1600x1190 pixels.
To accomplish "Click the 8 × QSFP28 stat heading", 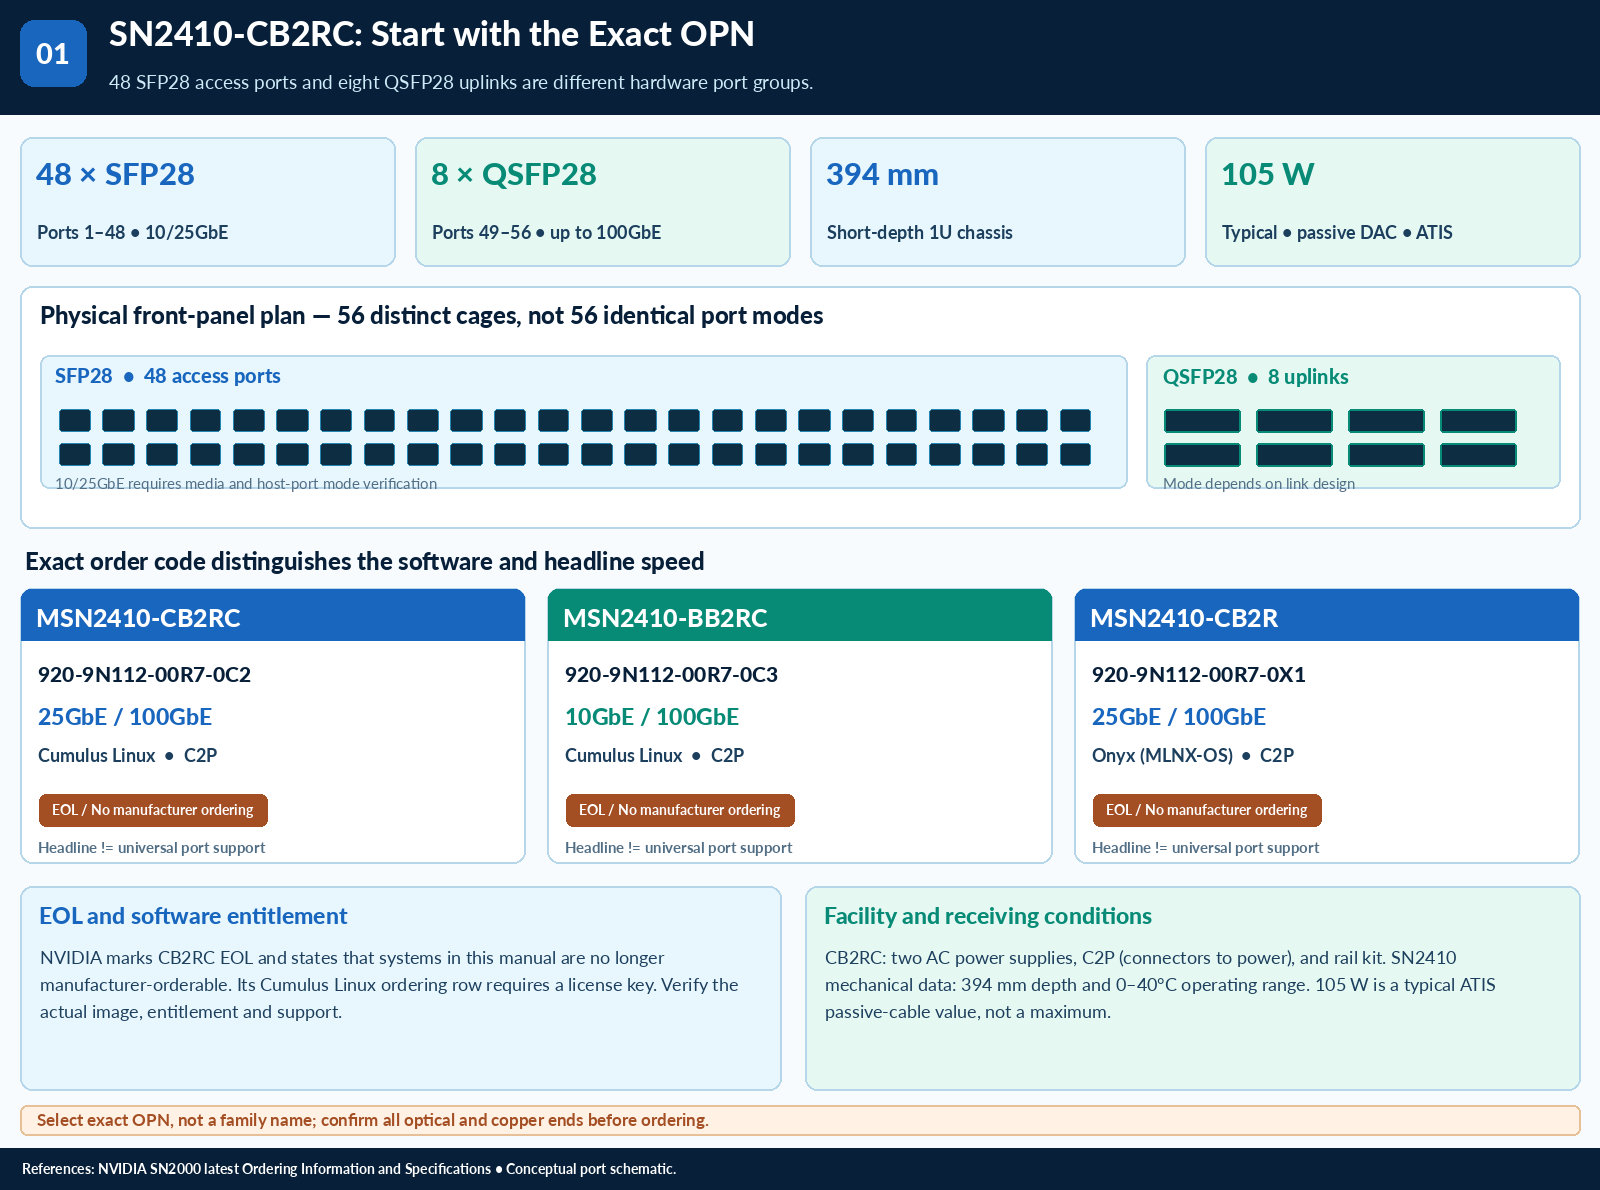I will tap(514, 174).
